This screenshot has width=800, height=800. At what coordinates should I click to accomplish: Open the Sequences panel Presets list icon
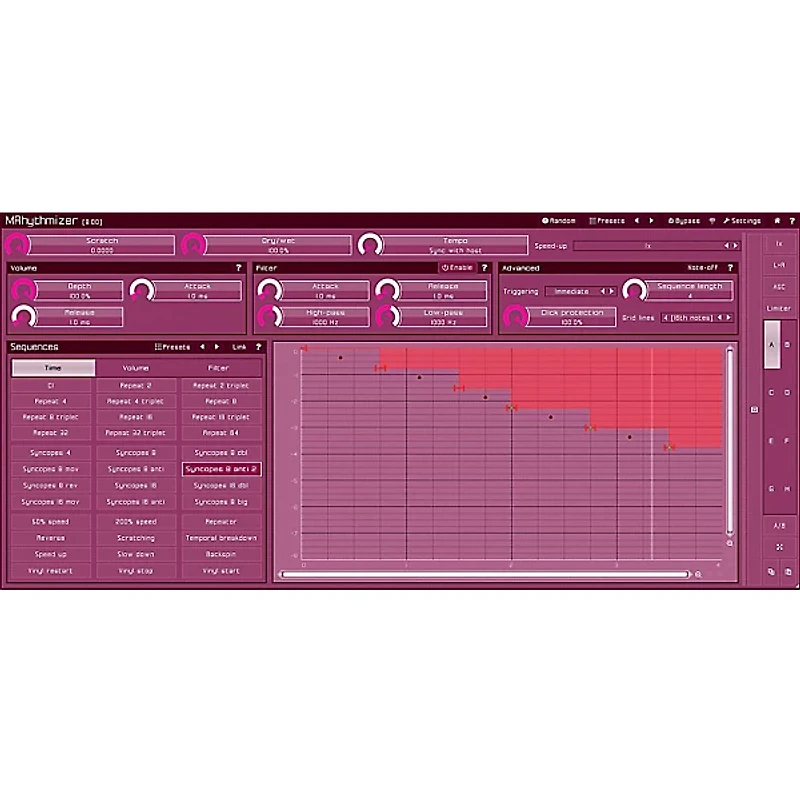157,345
